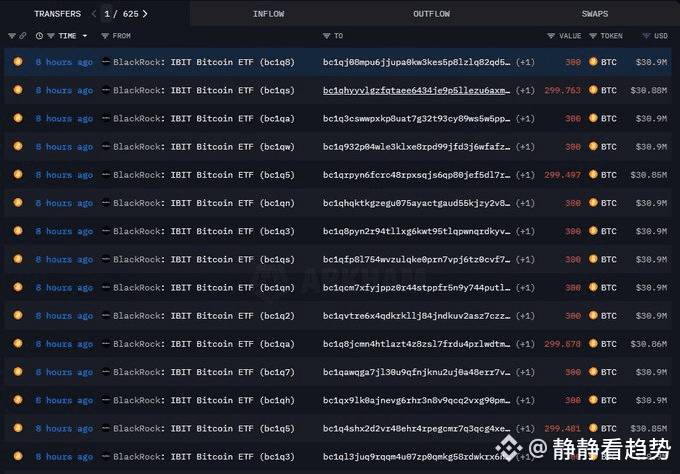Open underlined bc1qhyyvlgzfqtaee recipient address
Screen dimensions: 680x474
416,90
